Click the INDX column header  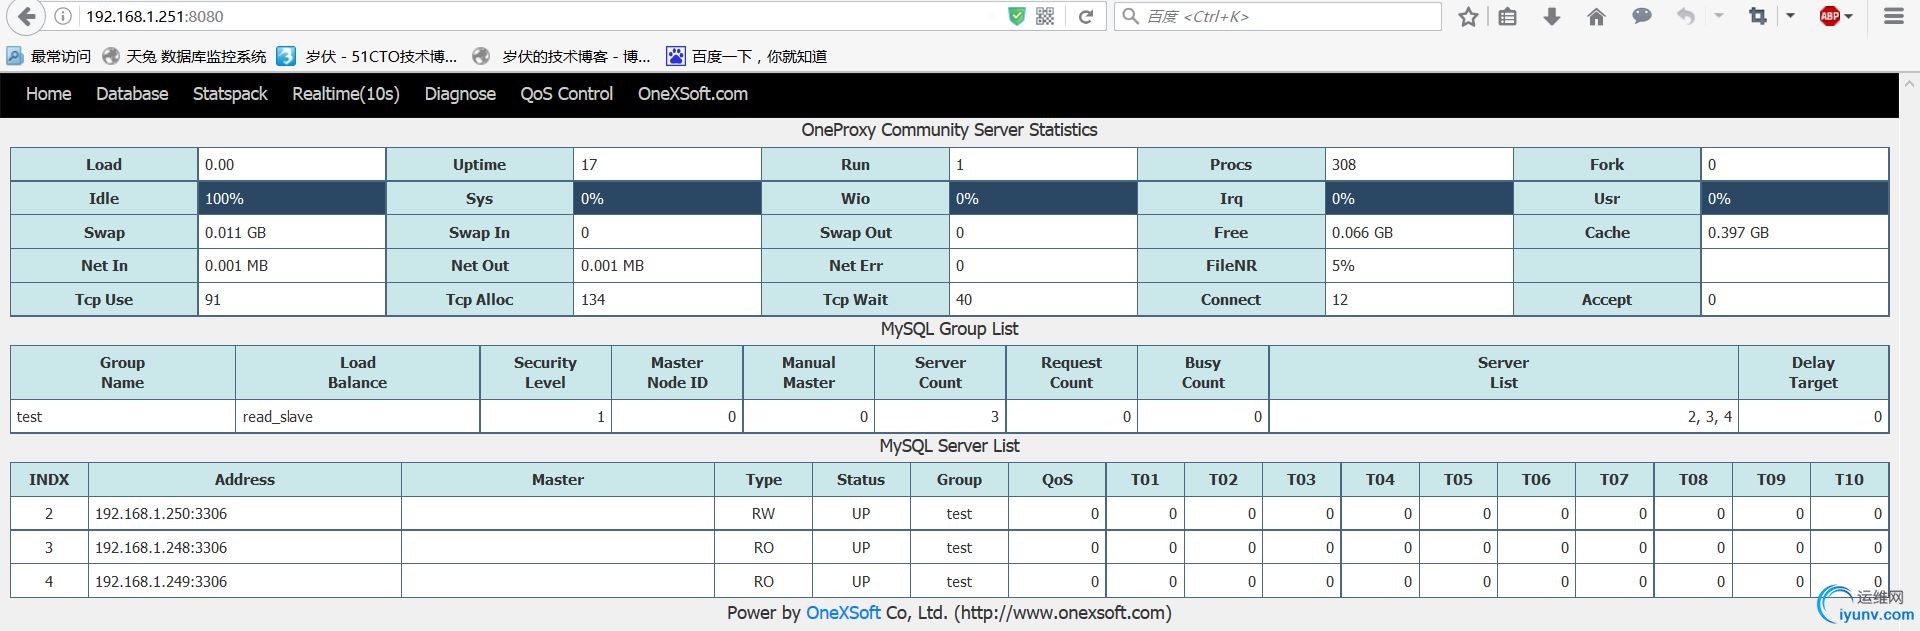click(49, 480)
